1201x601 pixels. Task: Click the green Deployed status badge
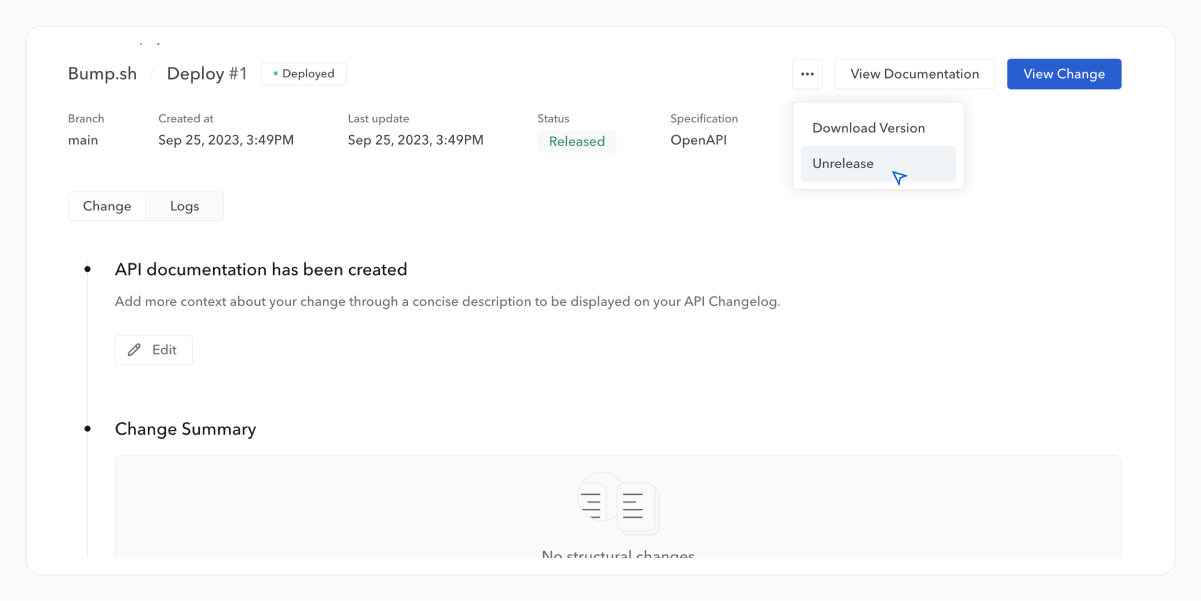[304, 74]
